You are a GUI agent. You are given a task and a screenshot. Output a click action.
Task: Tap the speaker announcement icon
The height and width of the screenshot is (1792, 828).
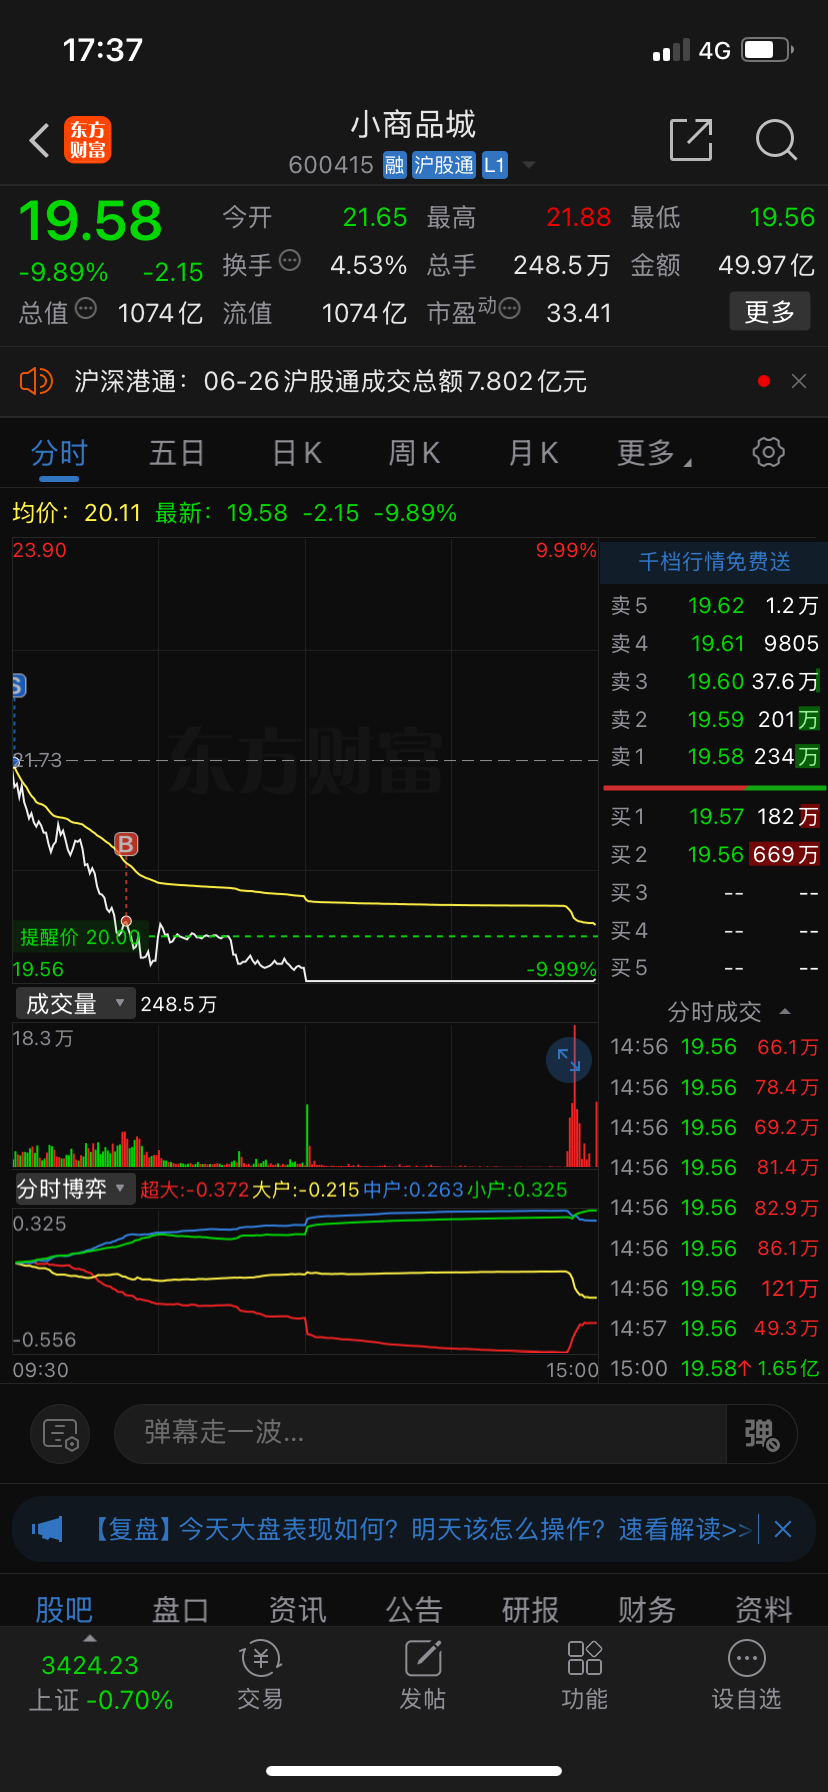36,381
